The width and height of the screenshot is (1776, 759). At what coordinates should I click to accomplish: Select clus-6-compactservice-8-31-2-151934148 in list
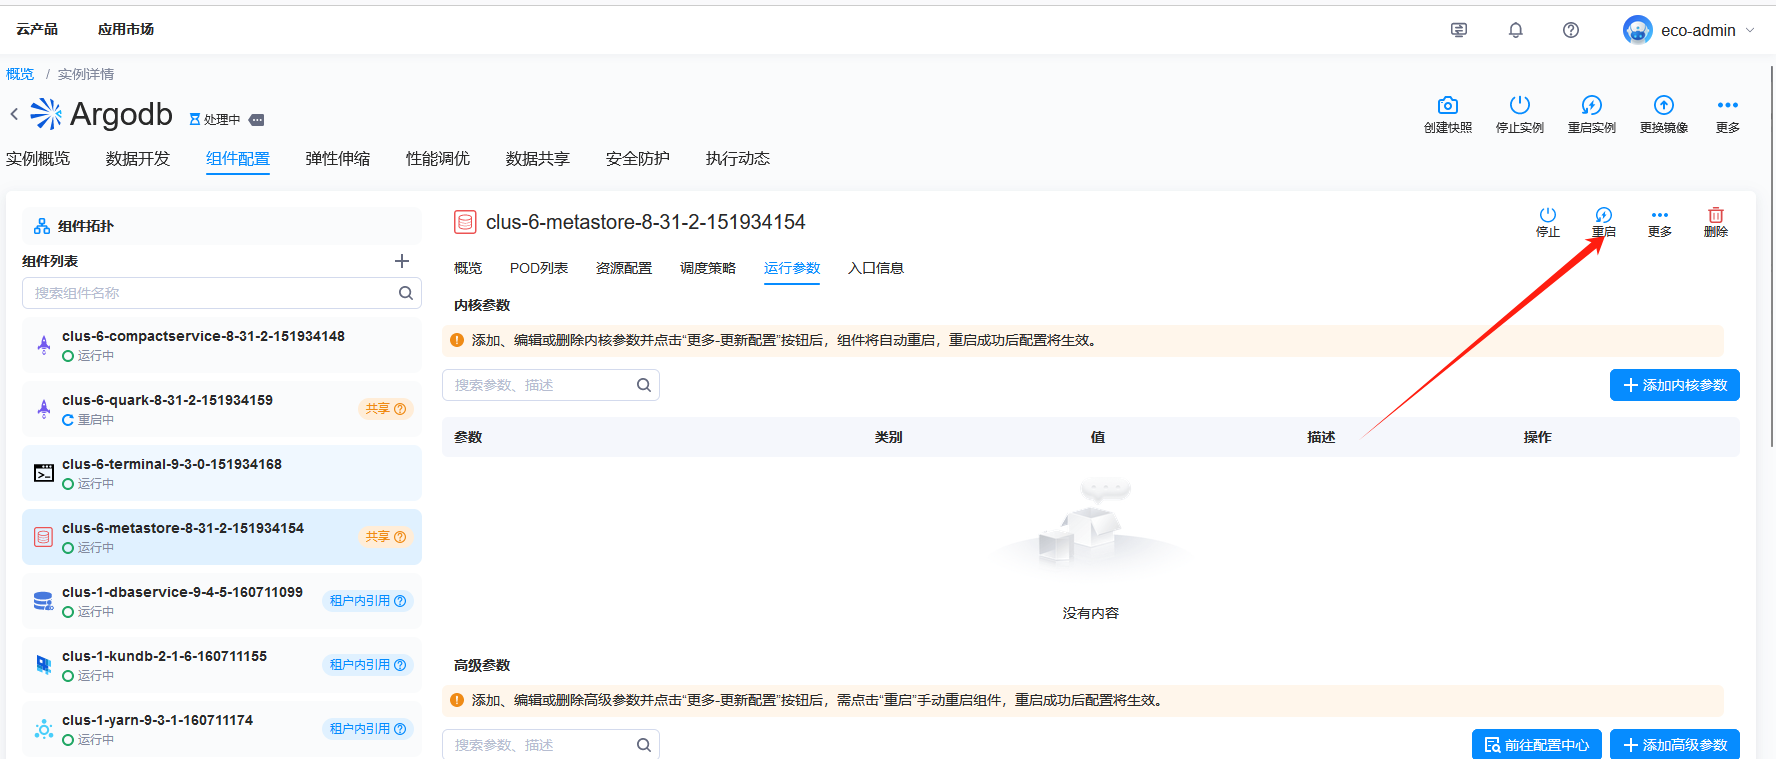[222, 345]
